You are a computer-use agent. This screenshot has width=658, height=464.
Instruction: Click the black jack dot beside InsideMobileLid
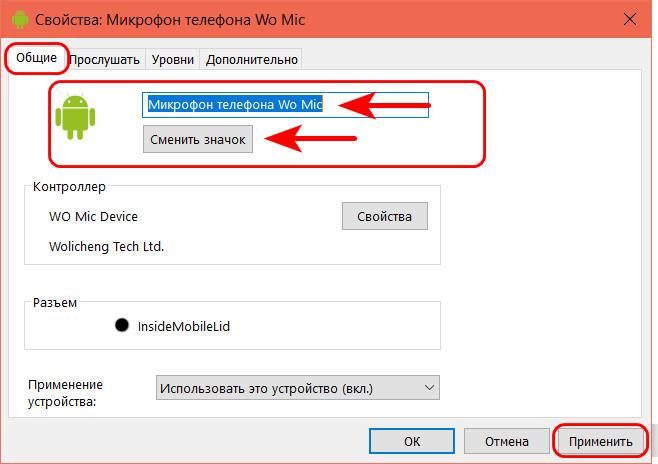[122, 325]
